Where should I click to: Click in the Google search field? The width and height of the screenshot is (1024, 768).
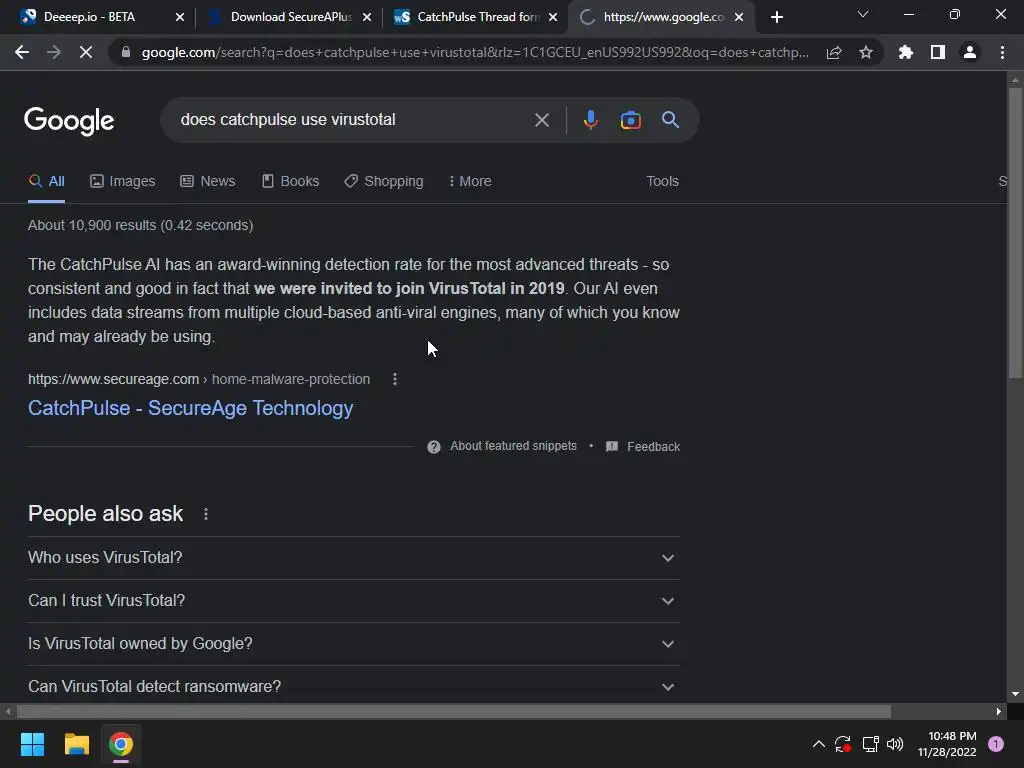tap(353, 120)
